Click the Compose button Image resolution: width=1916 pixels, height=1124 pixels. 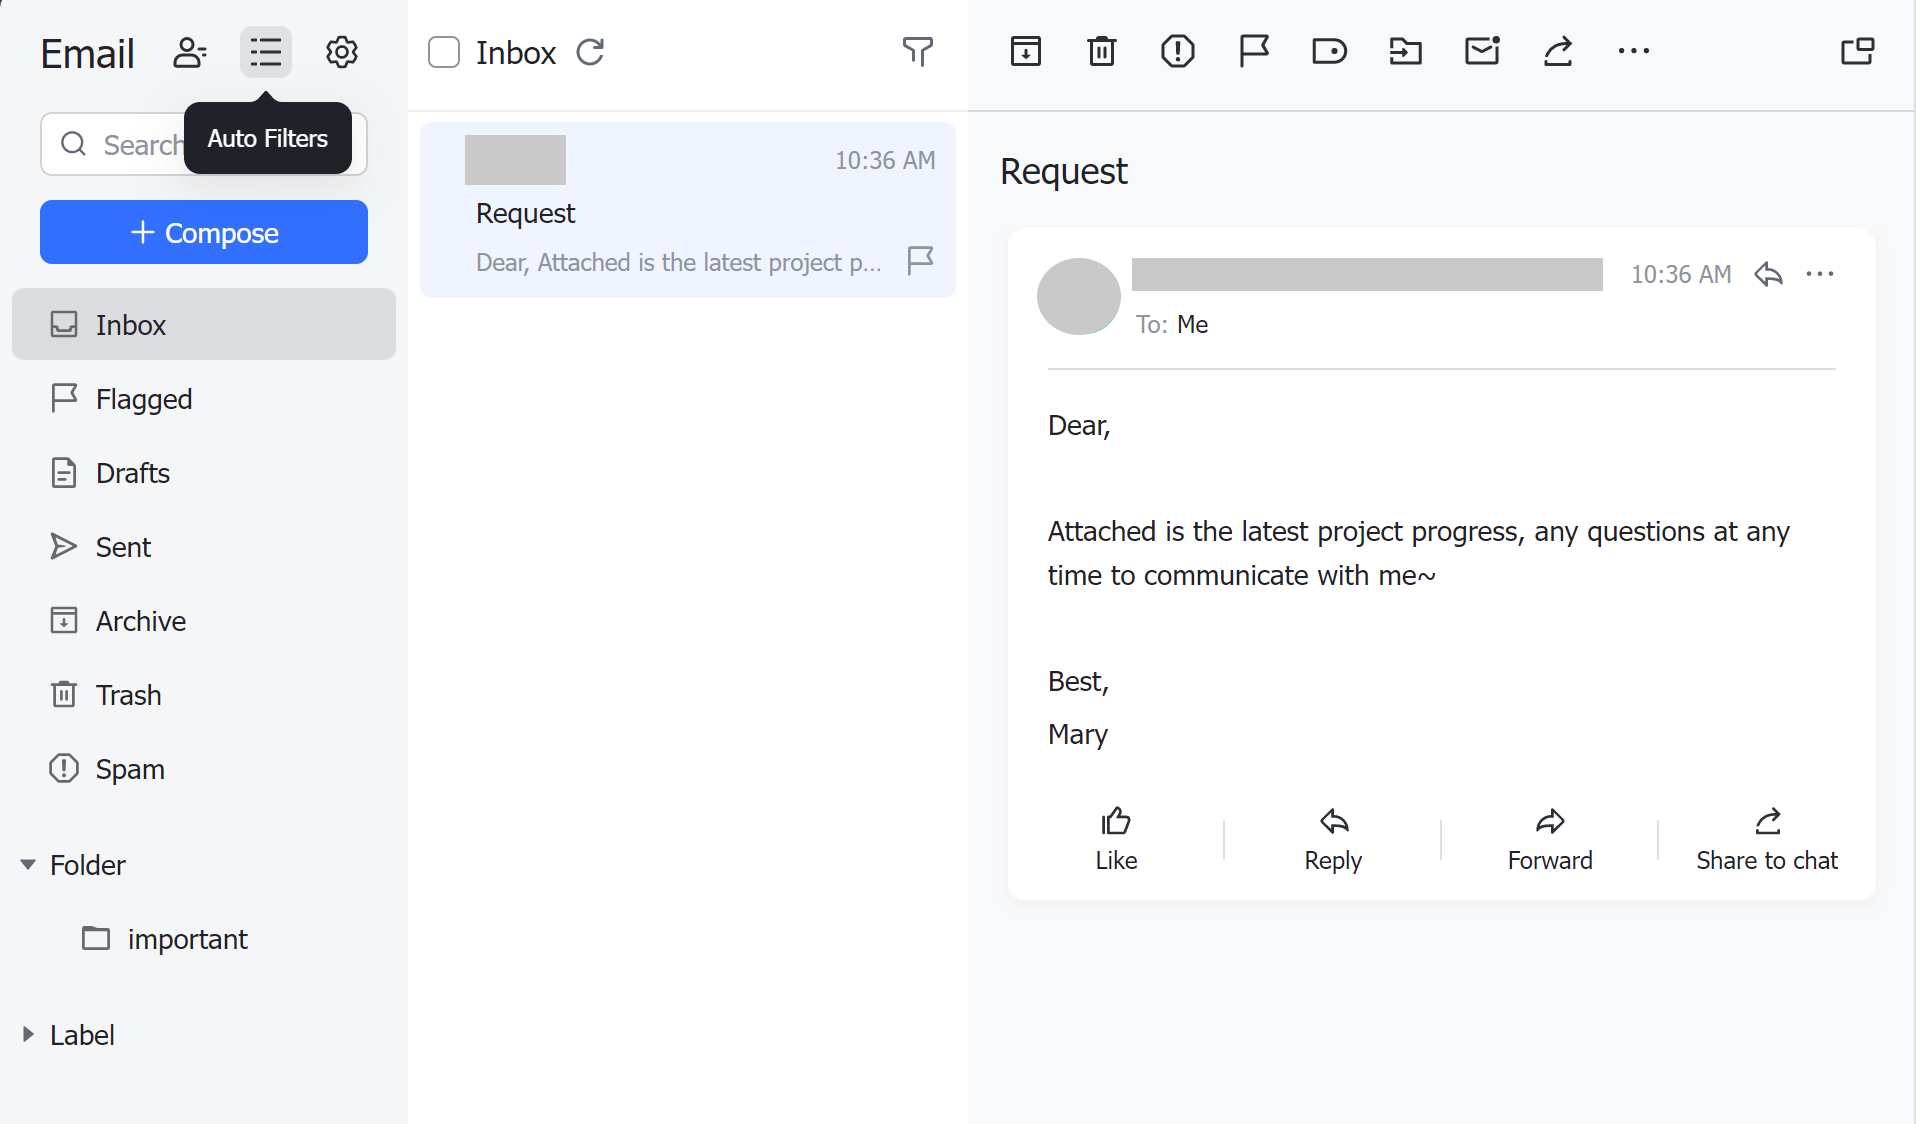203,232
